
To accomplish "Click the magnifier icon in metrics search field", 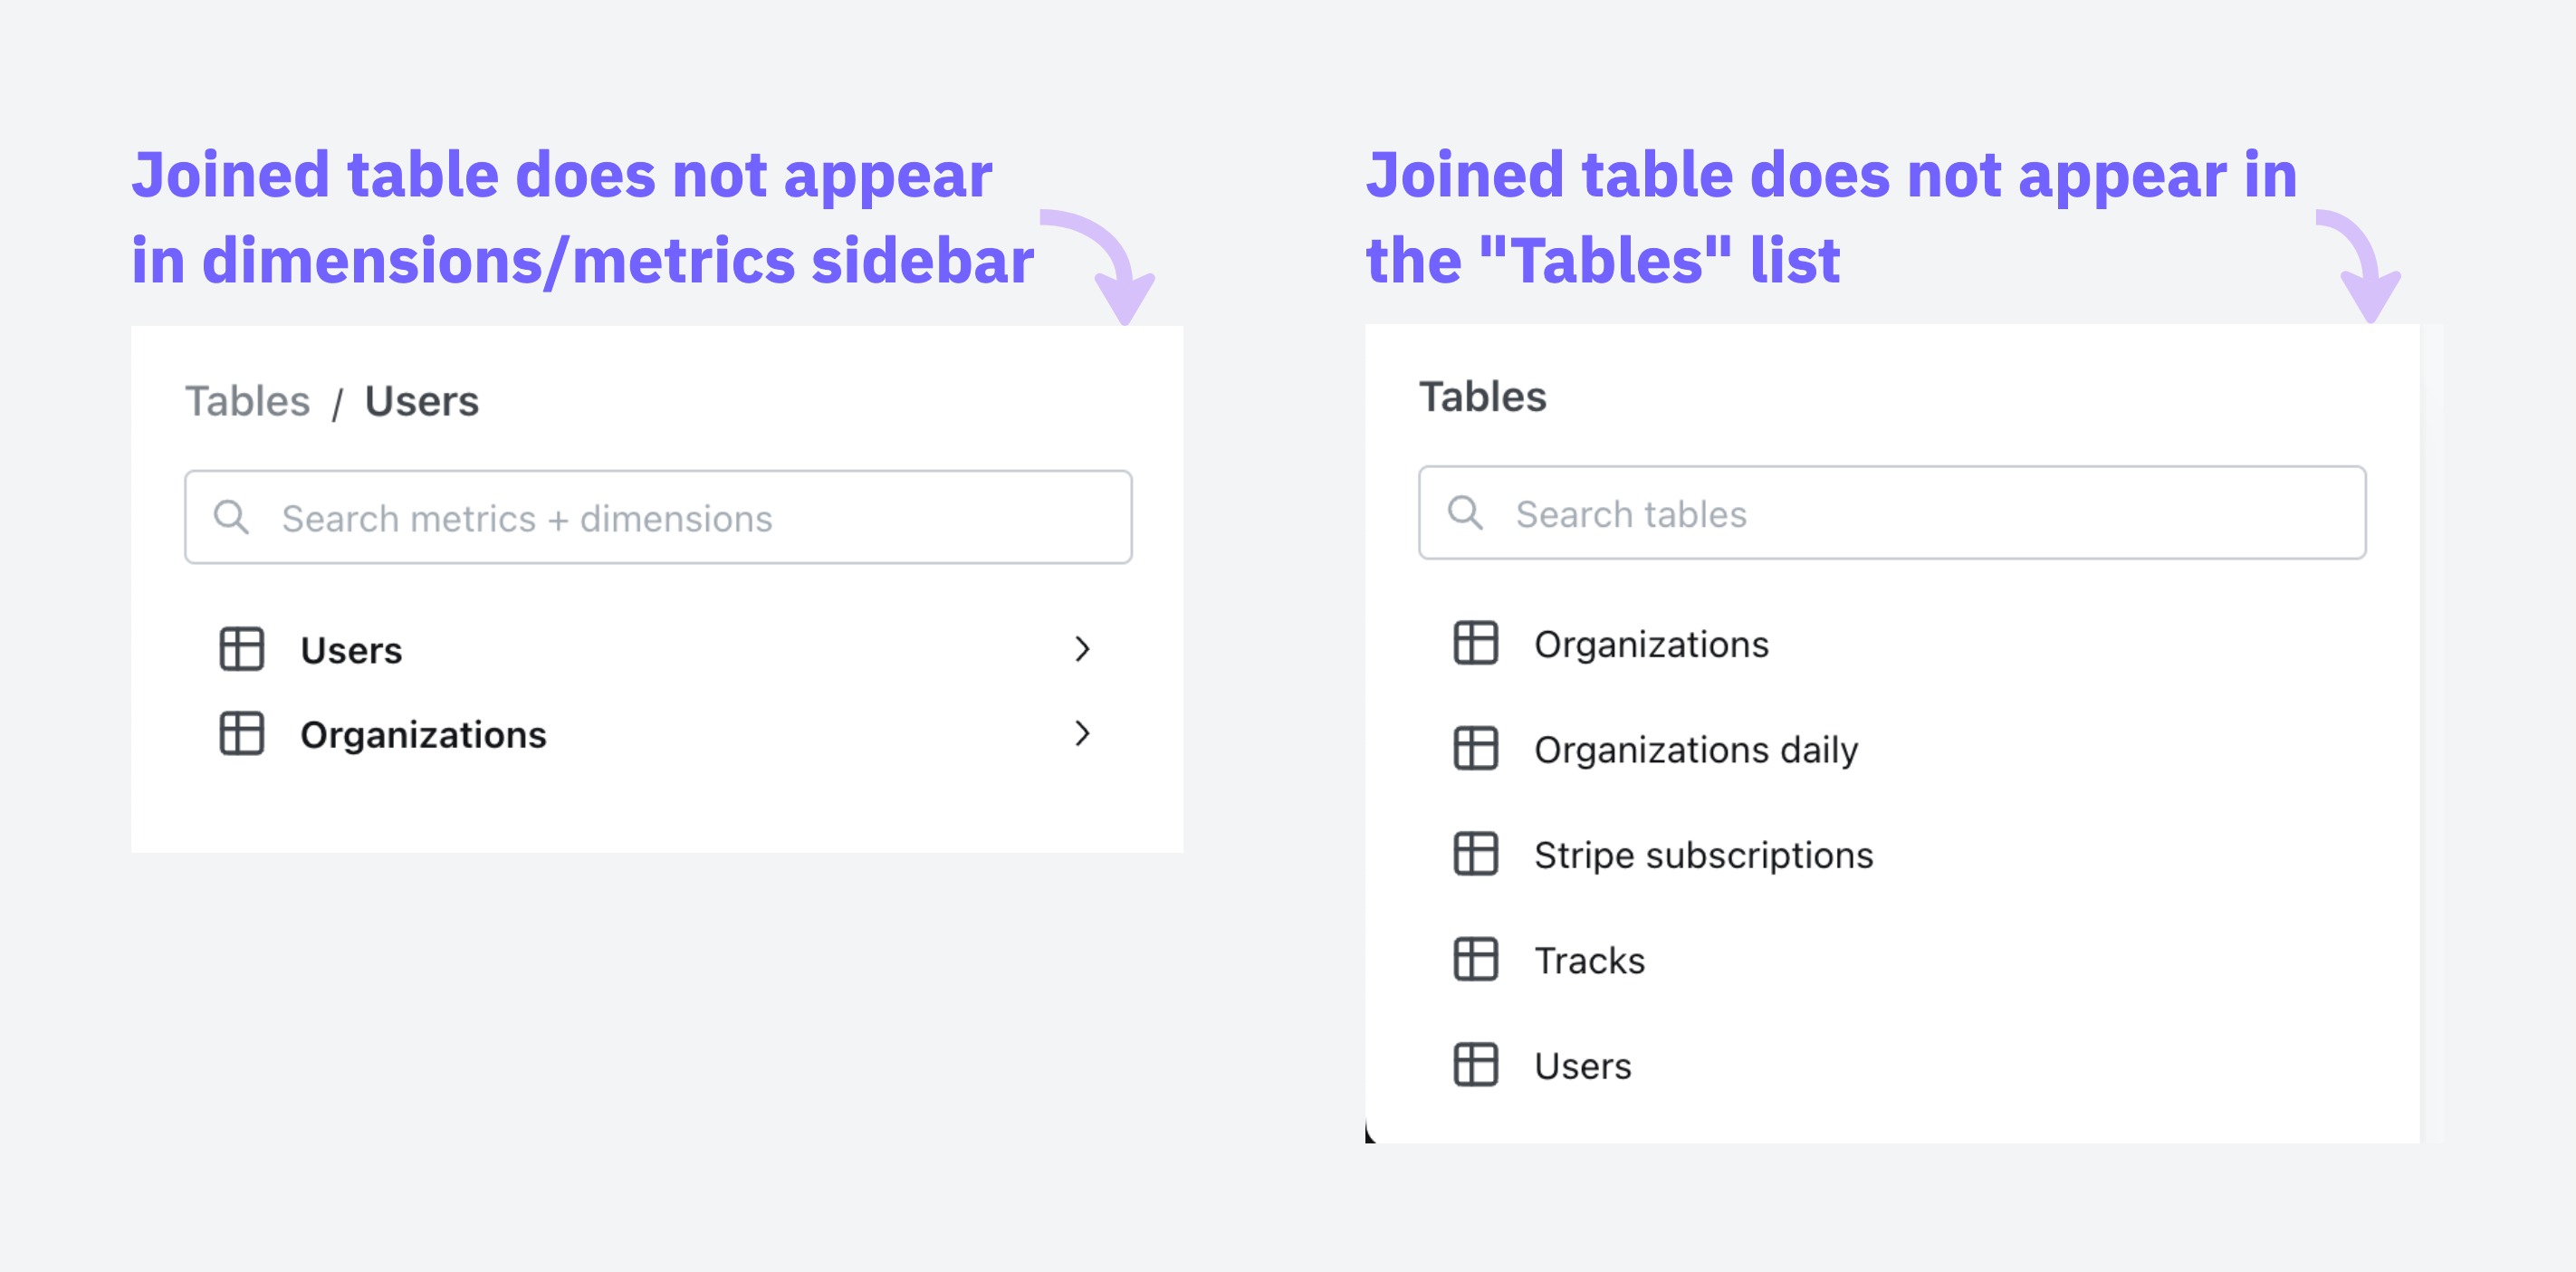I will [x=231, y=517].
